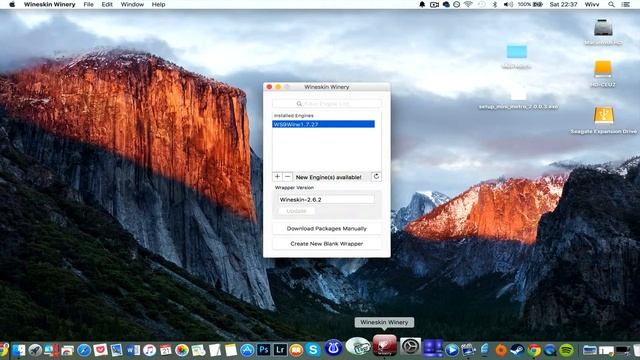640x360 pixels.
Task: Launch Google Chrome from the Dock
Action: coord(534,350)
